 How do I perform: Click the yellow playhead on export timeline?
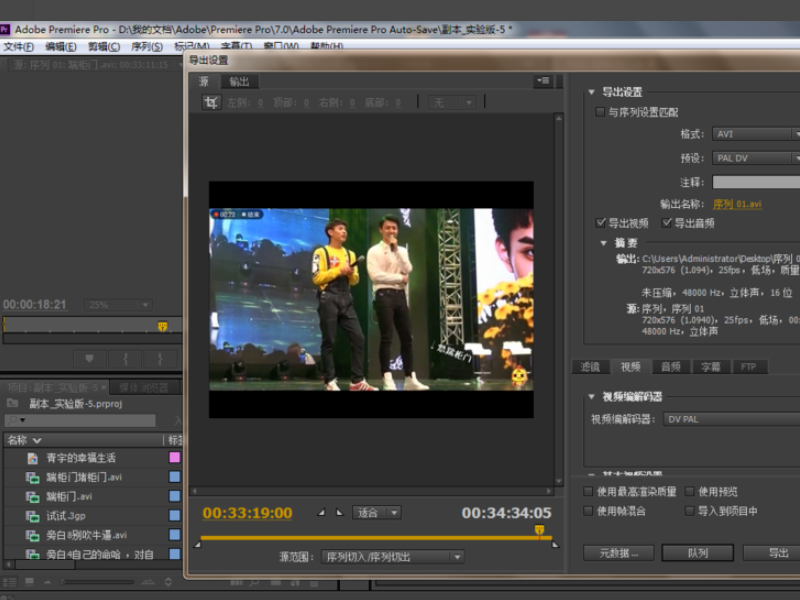coord(539,531)
